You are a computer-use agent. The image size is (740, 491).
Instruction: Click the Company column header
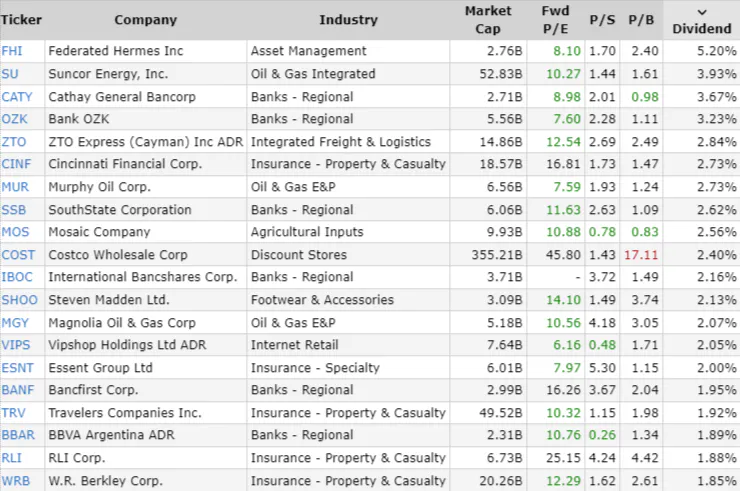[x=145, y=20]
